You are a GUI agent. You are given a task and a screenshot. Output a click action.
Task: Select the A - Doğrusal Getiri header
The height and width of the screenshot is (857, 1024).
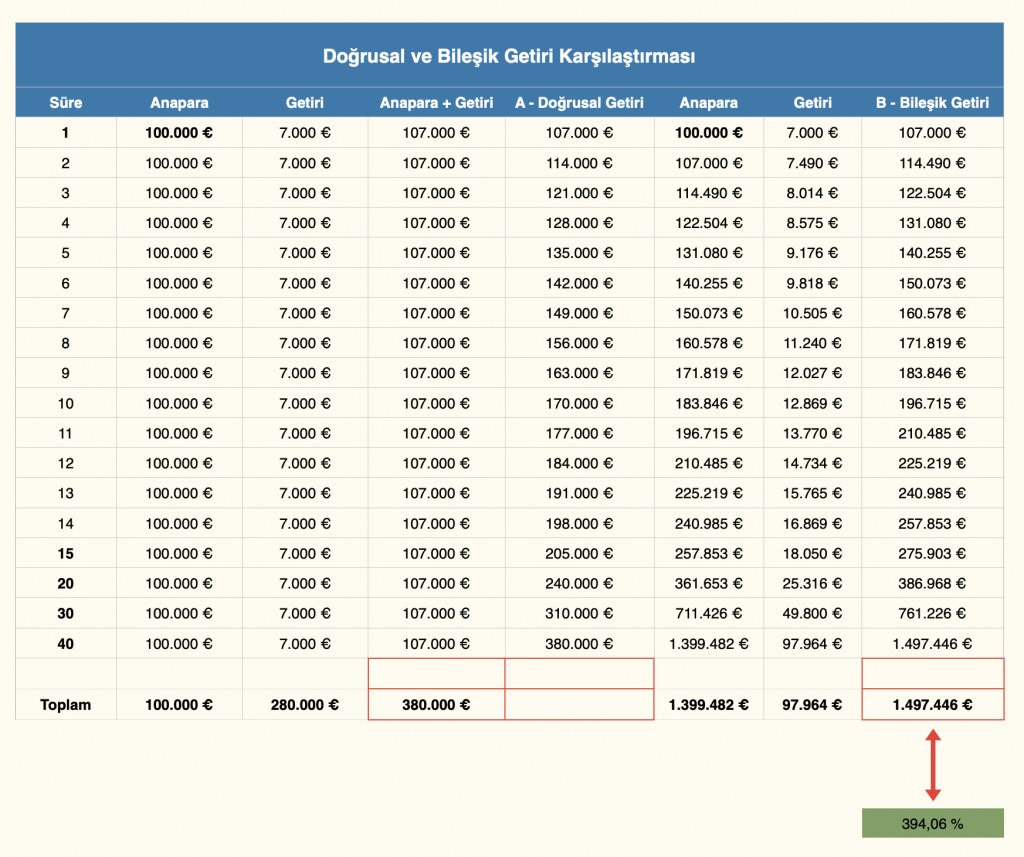[579, 102]
